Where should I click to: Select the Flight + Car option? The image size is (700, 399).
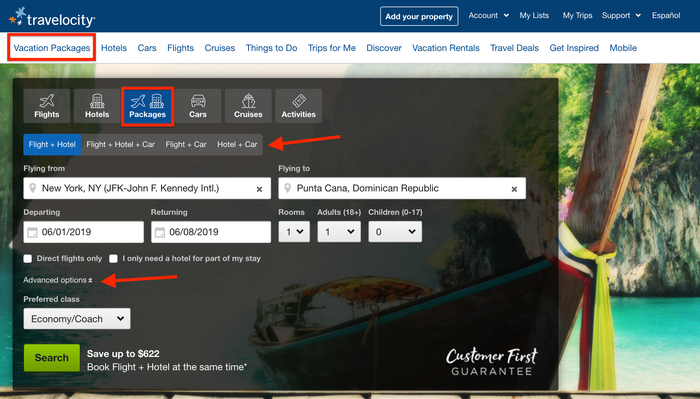point(186,145)
